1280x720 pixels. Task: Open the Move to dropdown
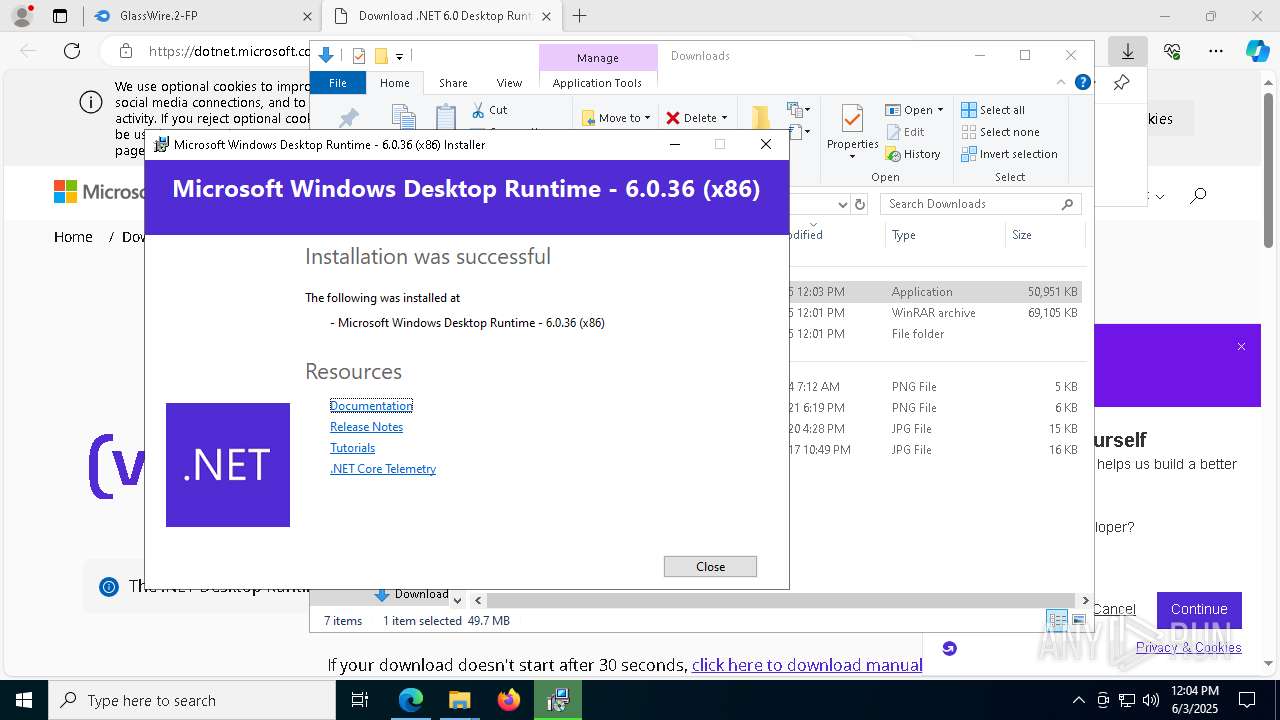[616, 118]
